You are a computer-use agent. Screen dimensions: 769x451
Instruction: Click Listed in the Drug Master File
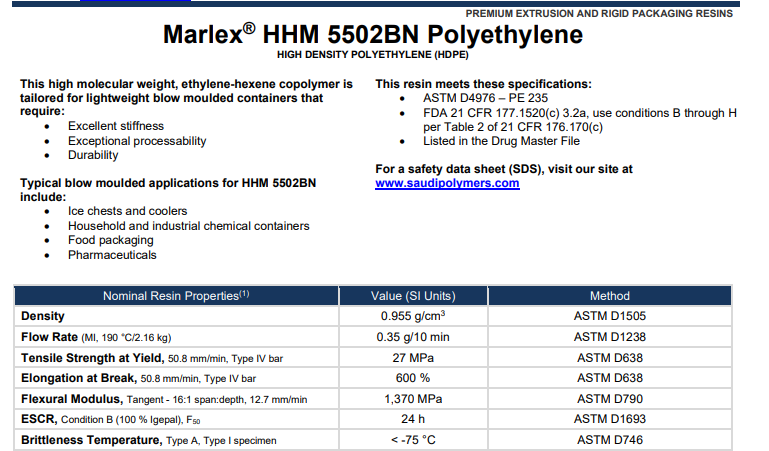click(x=501, y=141)
